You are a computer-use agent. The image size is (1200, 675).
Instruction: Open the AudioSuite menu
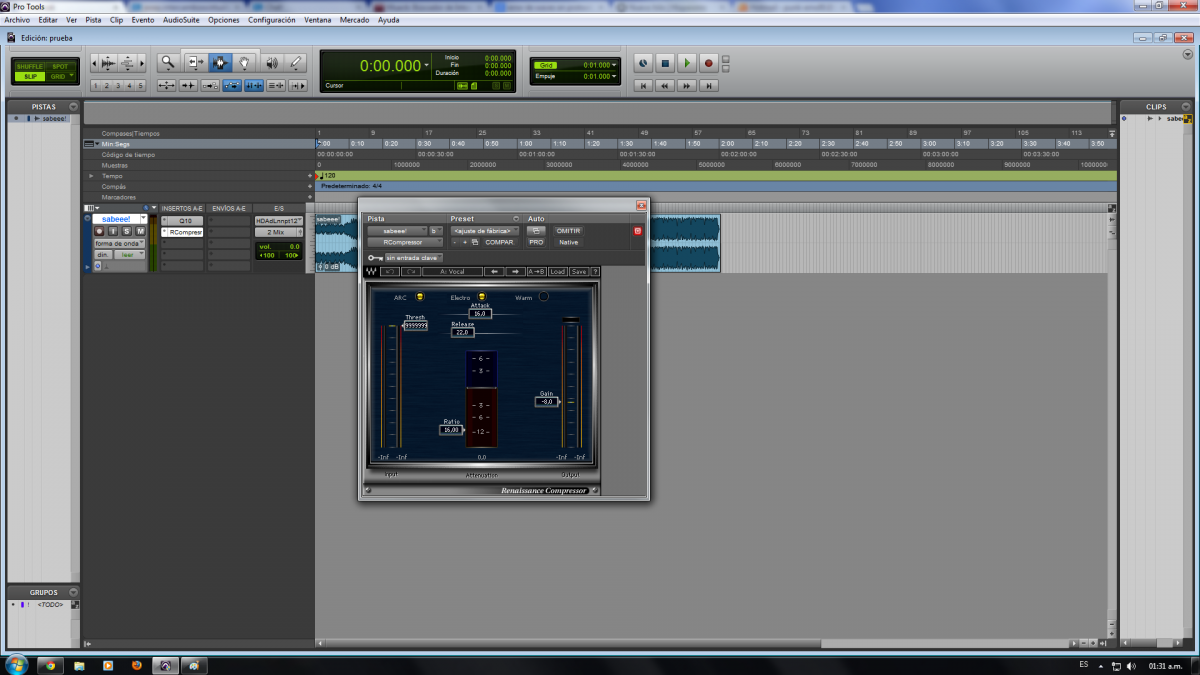tap(181, 20)
